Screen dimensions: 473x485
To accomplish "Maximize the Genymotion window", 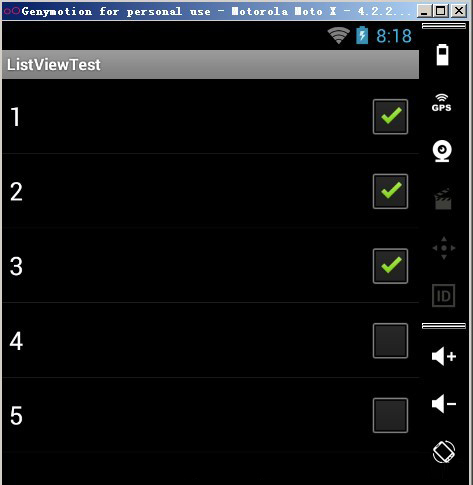I will pyautogui.click(x=441, y=11).
